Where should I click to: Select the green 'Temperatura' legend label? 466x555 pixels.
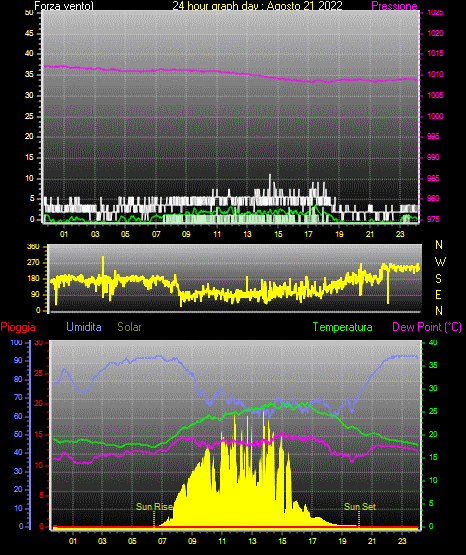(342, 327)
